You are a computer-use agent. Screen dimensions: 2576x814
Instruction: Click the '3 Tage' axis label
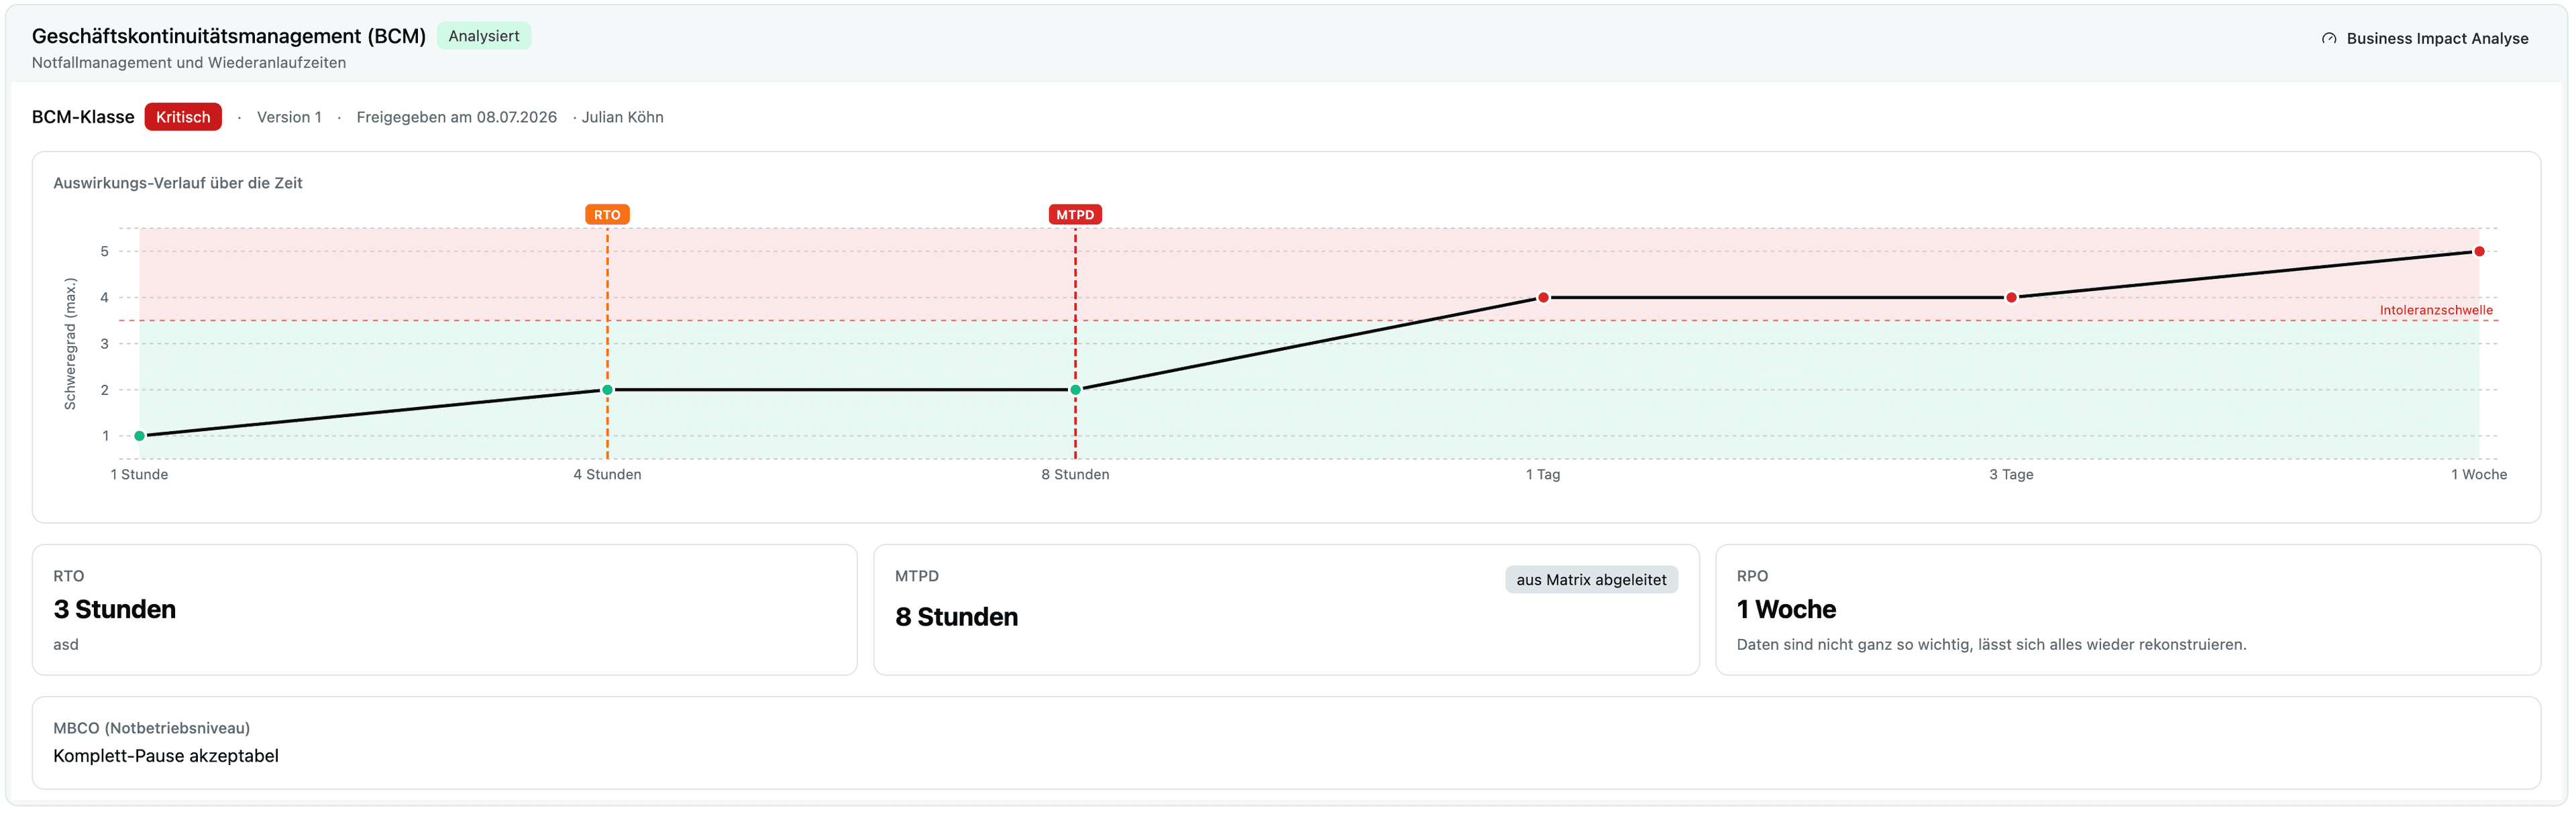(x=2011, y=474)
